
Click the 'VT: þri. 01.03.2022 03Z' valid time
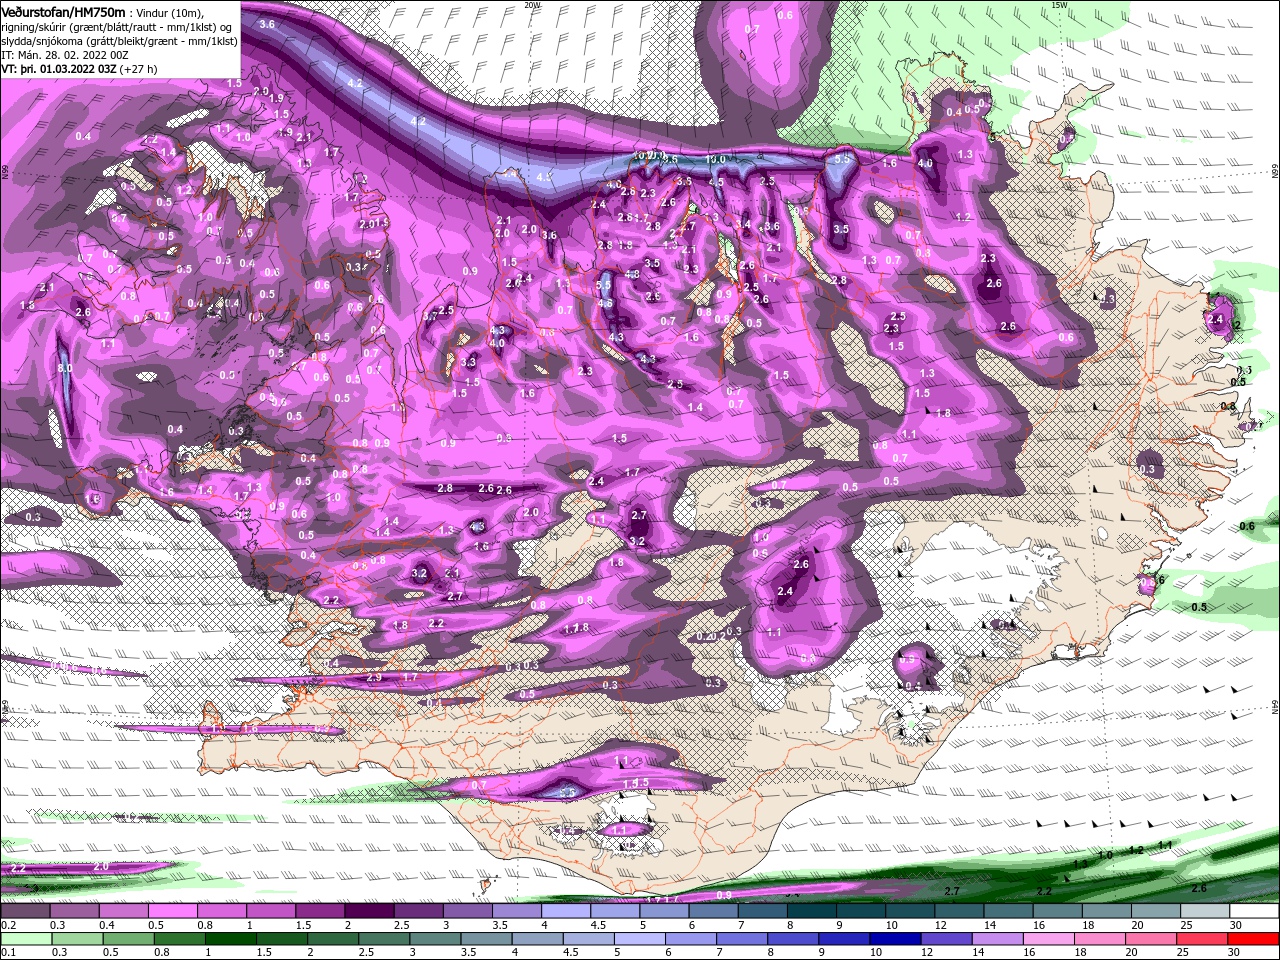pos(60,70)
